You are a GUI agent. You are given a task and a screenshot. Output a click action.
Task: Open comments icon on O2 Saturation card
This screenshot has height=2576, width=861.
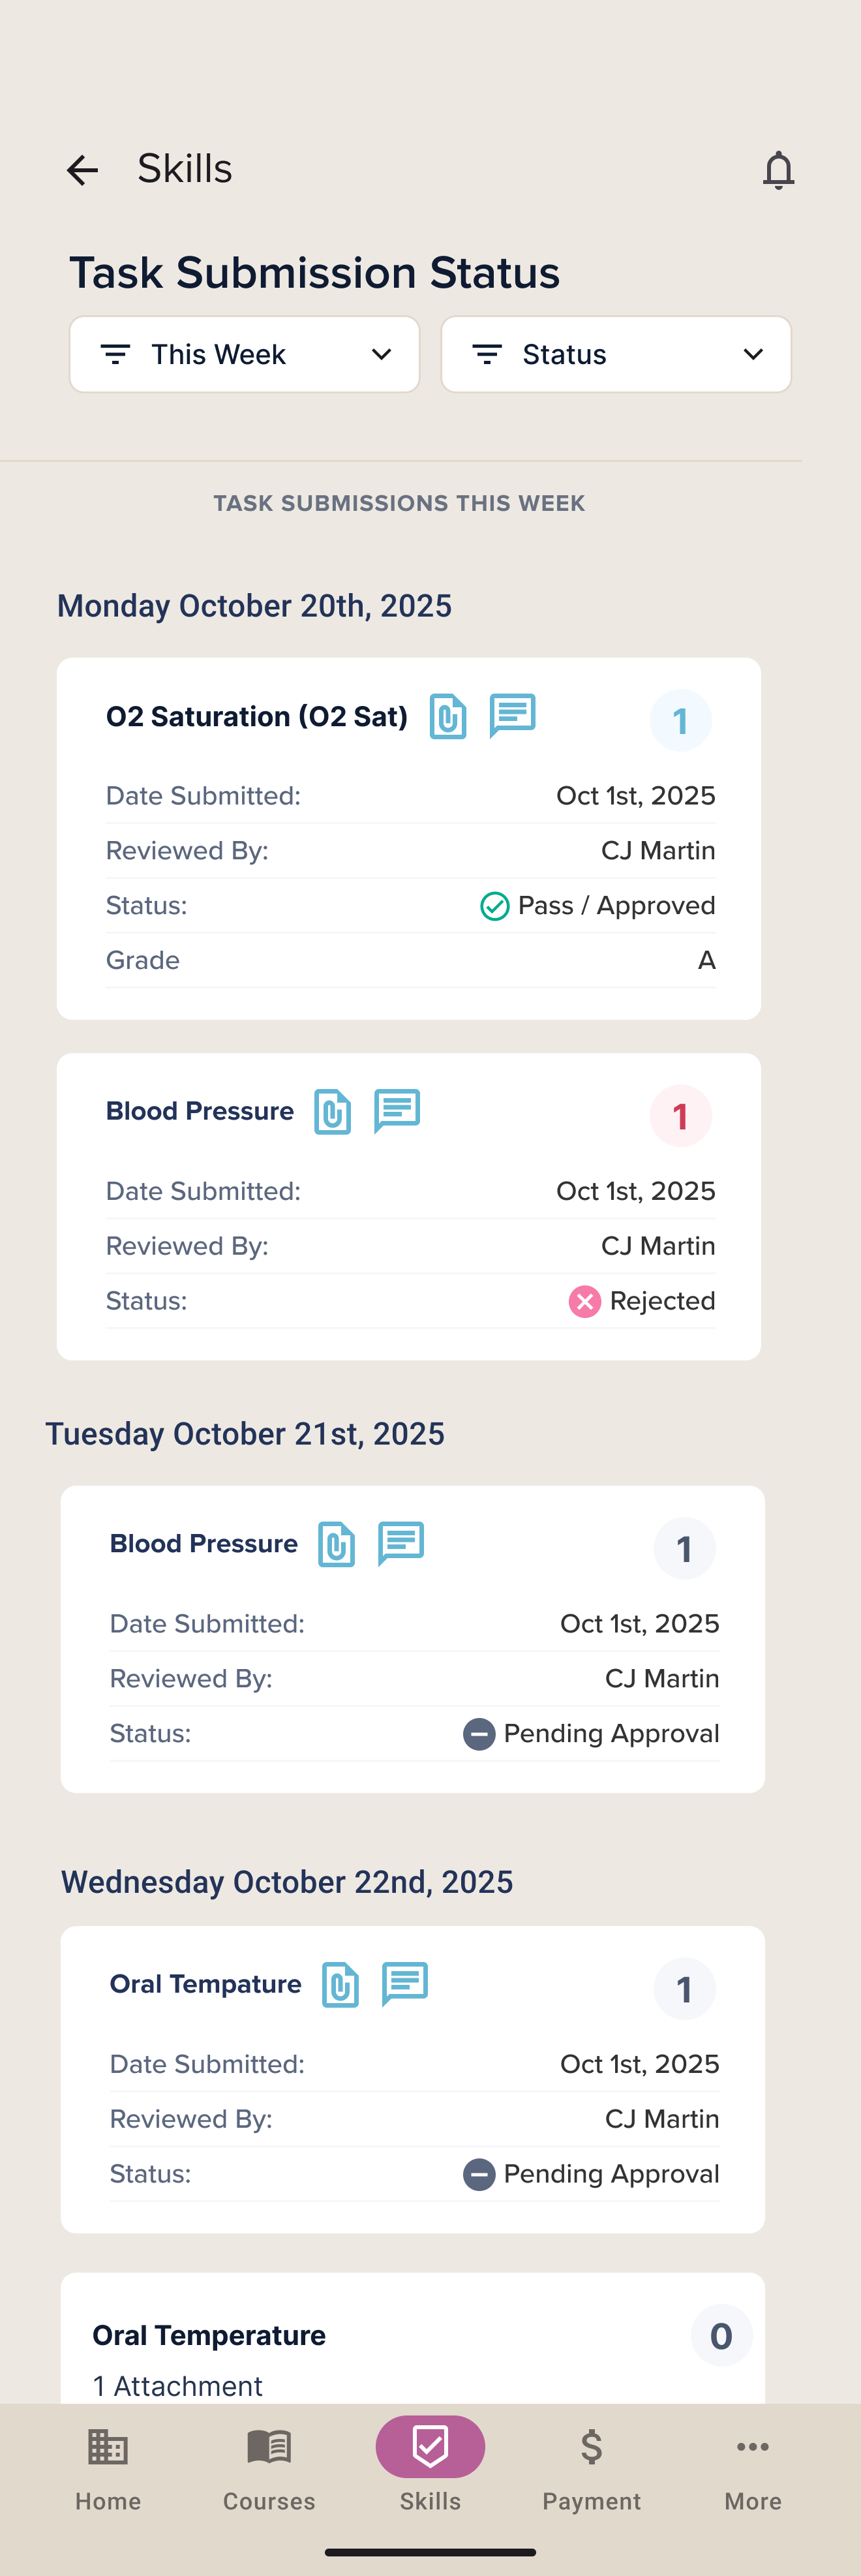coord(512,715)
